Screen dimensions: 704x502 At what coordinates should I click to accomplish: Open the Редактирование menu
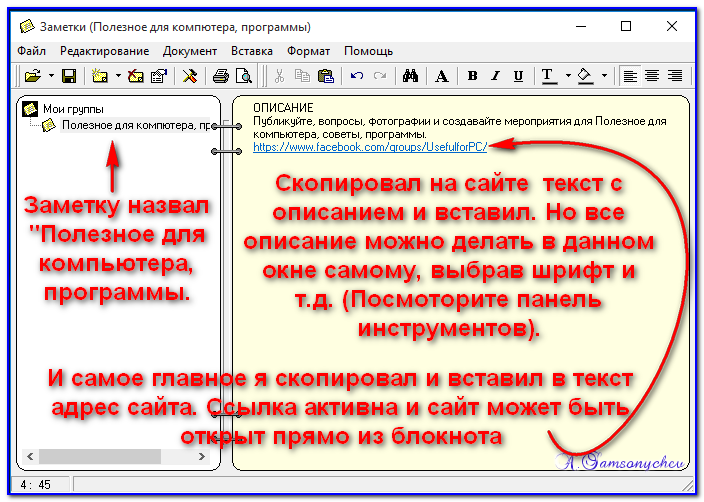[105, 51]
